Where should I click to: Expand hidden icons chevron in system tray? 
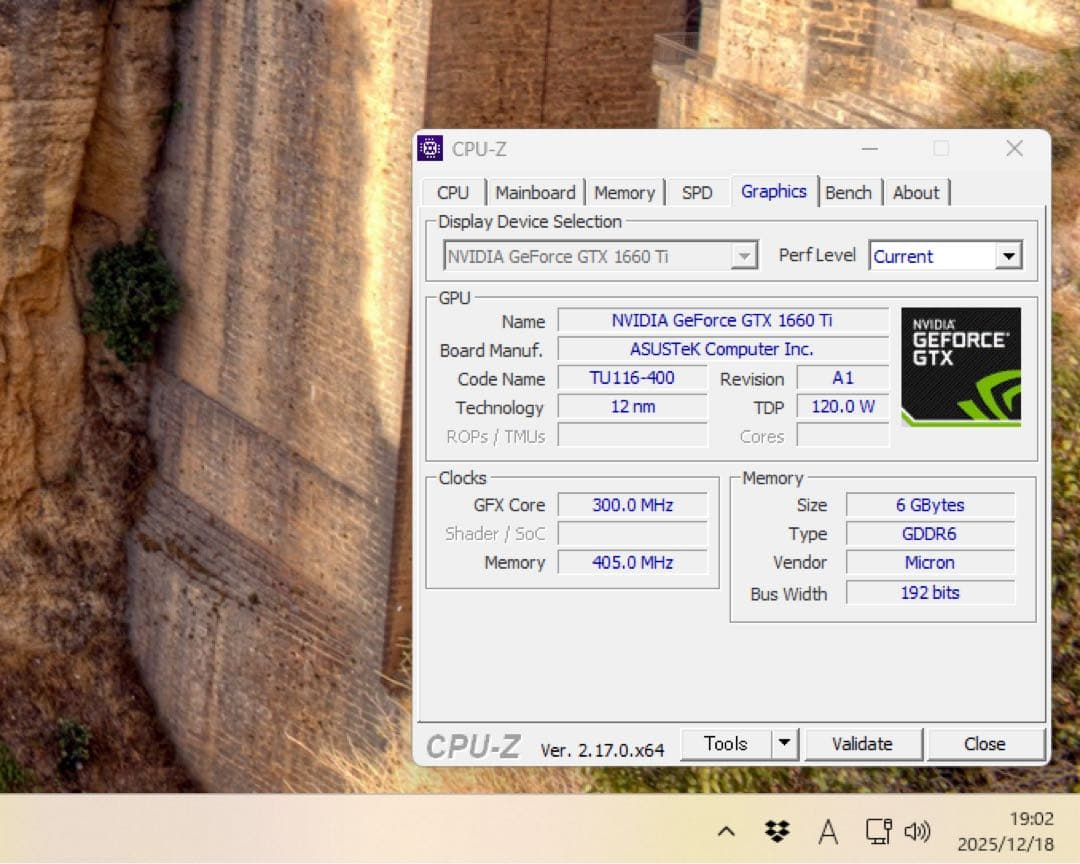[x=726, y=831]
